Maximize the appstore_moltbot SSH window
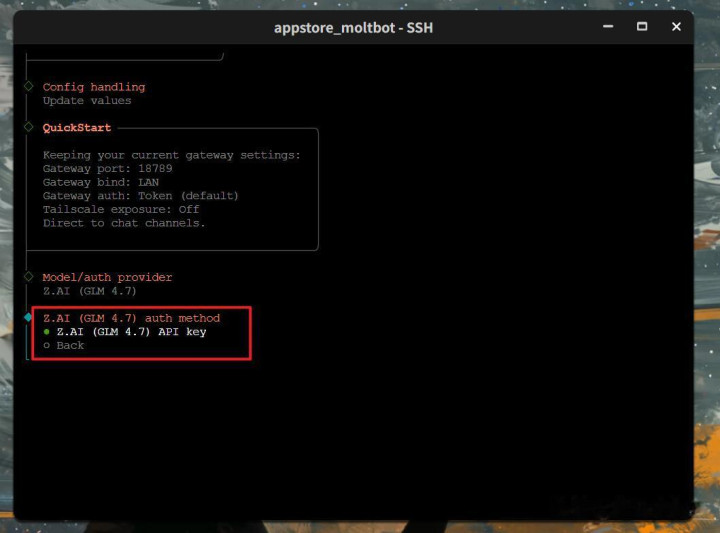The height and width of the screenshot is (533, 720). coord(642,27)
